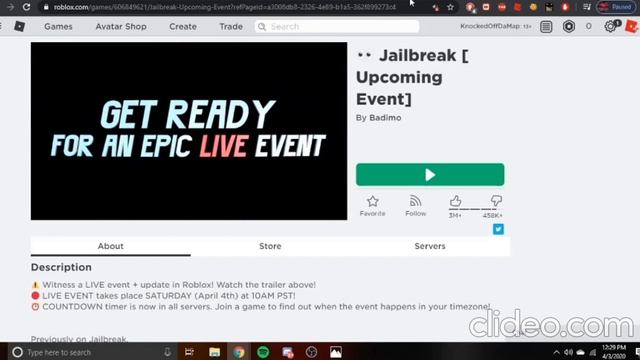Image resolution: width=640 pixels, height=360 pixels.
Task: Open Chrome from the taskbar
Action: 239,352
